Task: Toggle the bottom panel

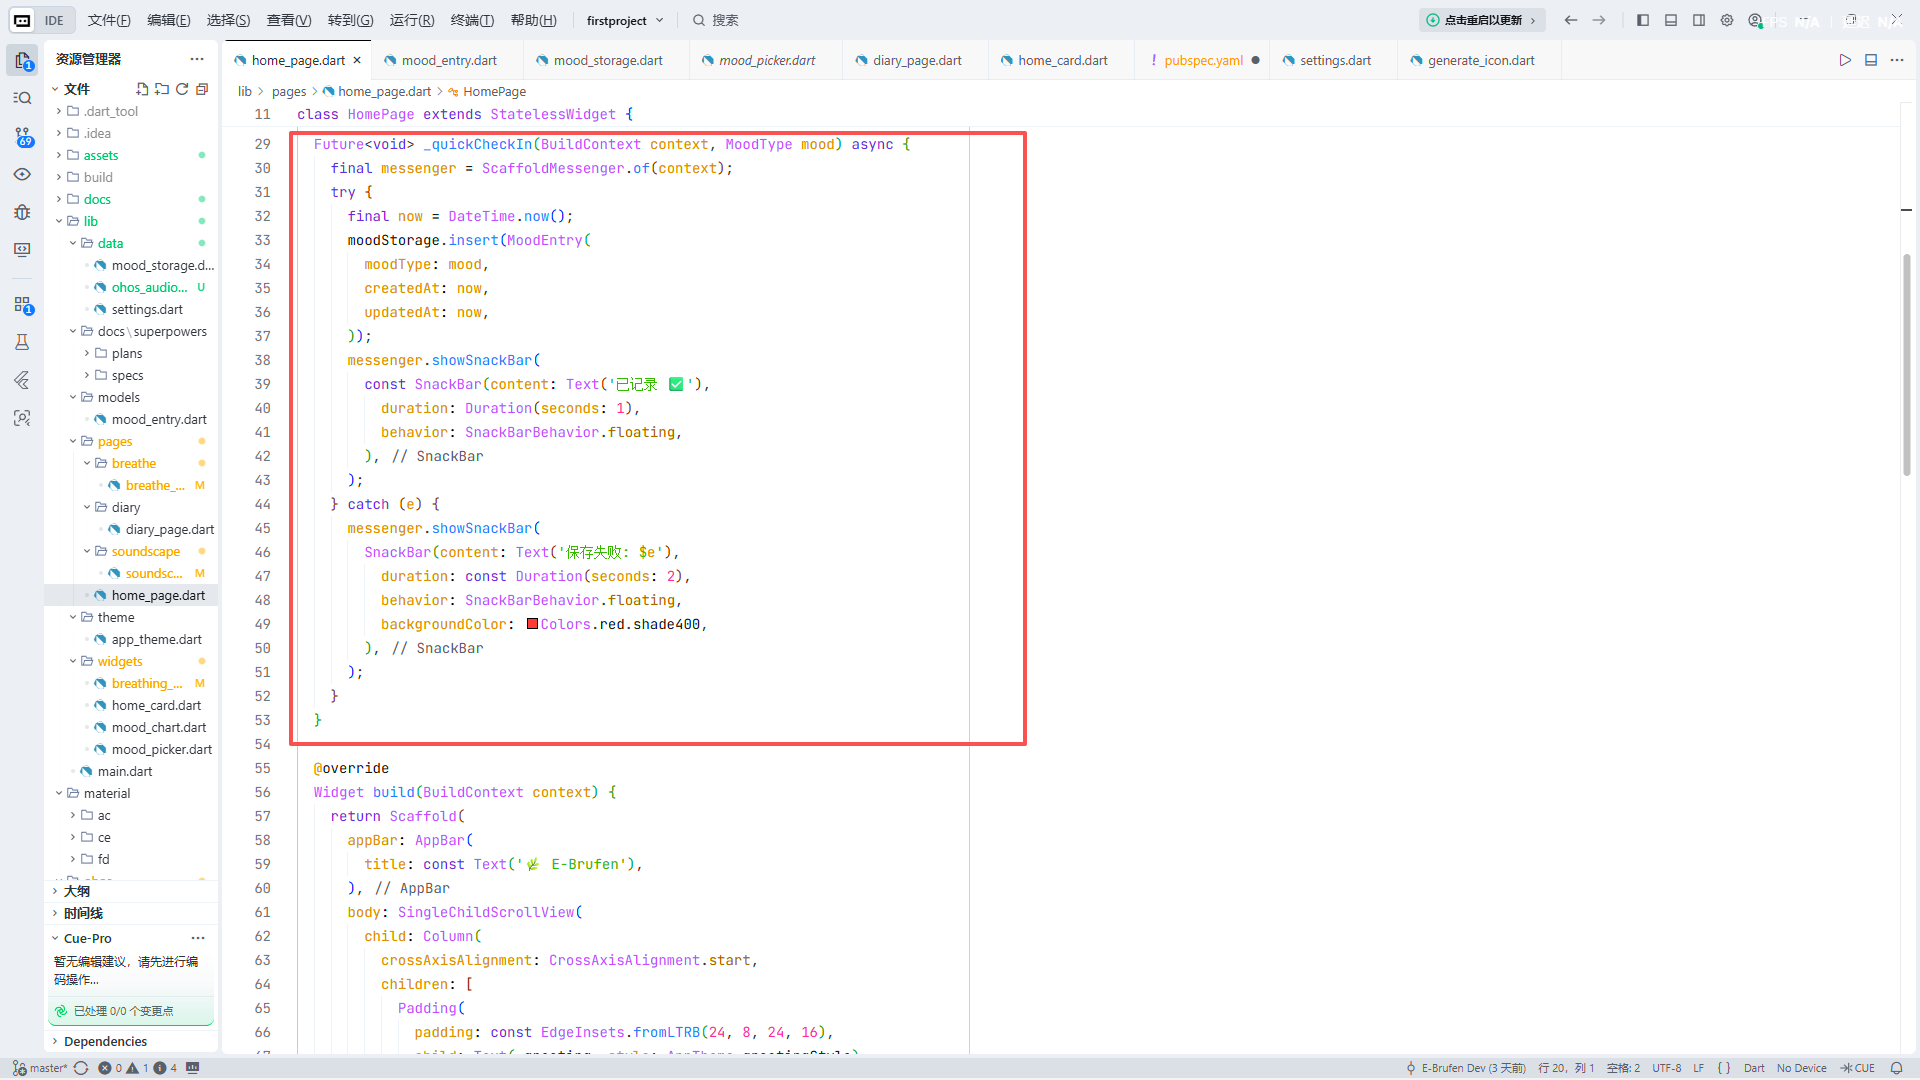Action: pos(1671,20)
